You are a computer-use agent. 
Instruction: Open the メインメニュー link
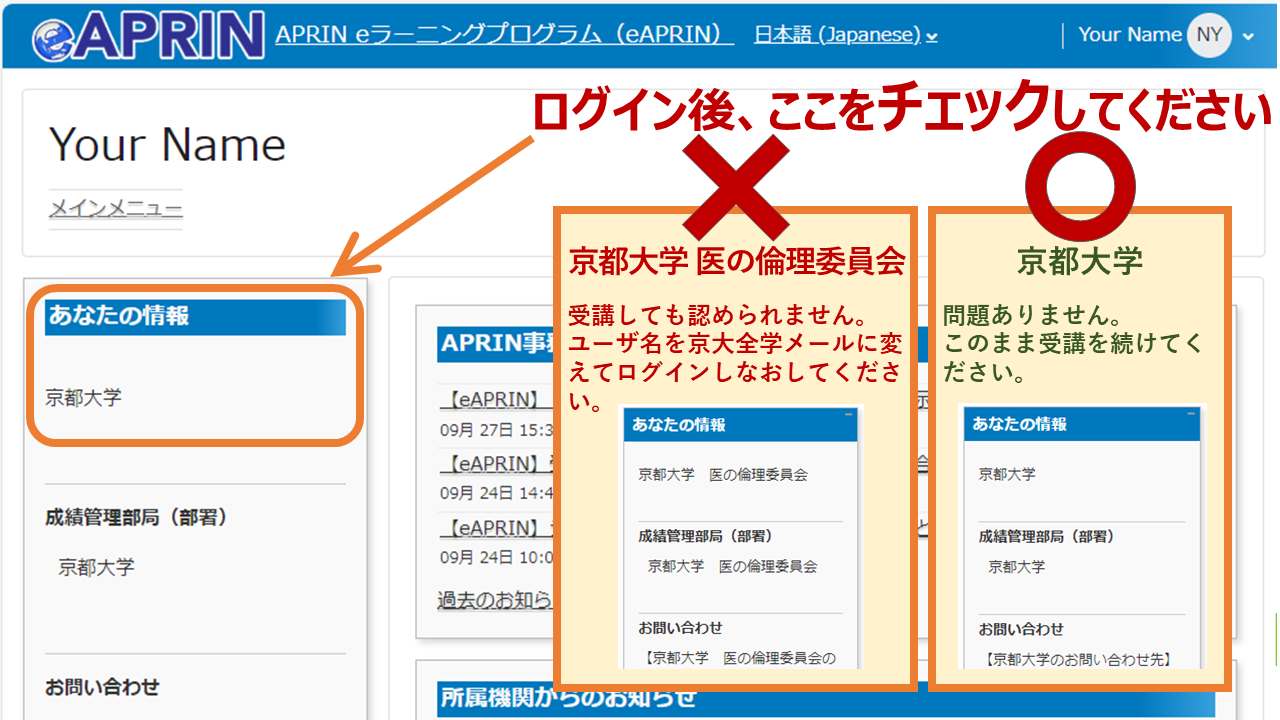[x=116, y=209]
